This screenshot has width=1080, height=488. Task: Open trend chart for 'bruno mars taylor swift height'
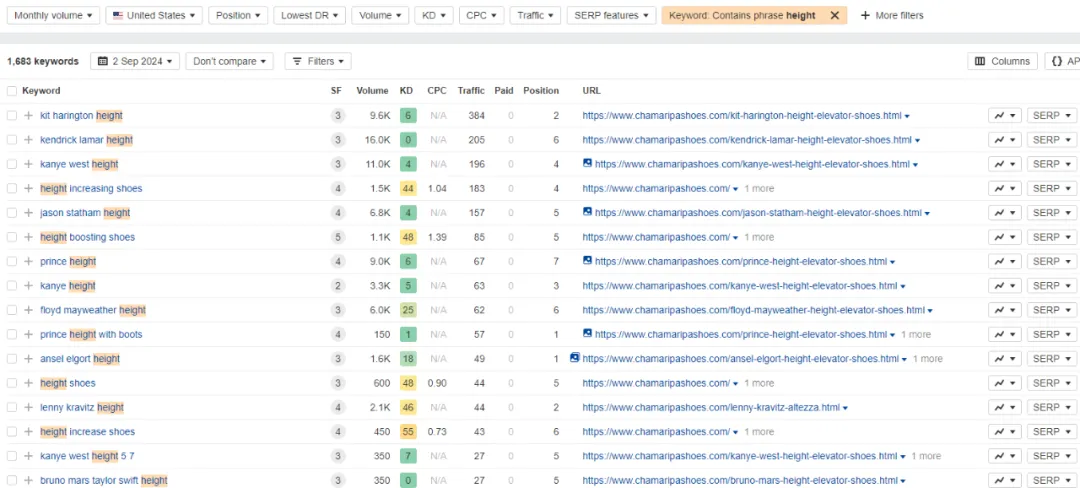[x=1003, y=481]
